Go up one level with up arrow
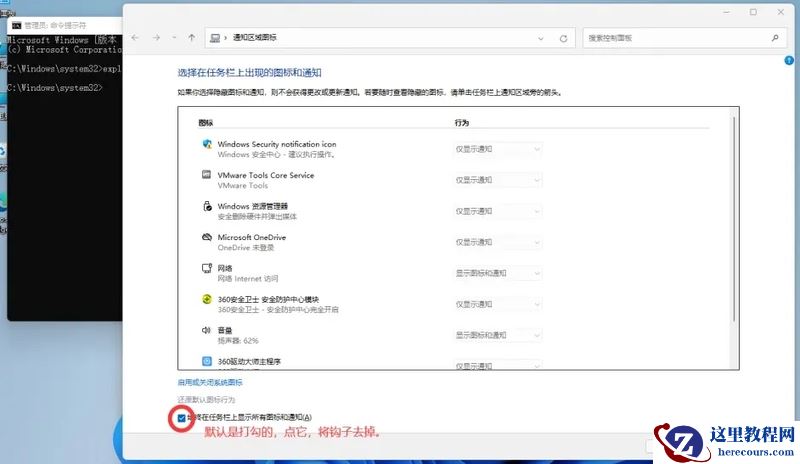 192,38
